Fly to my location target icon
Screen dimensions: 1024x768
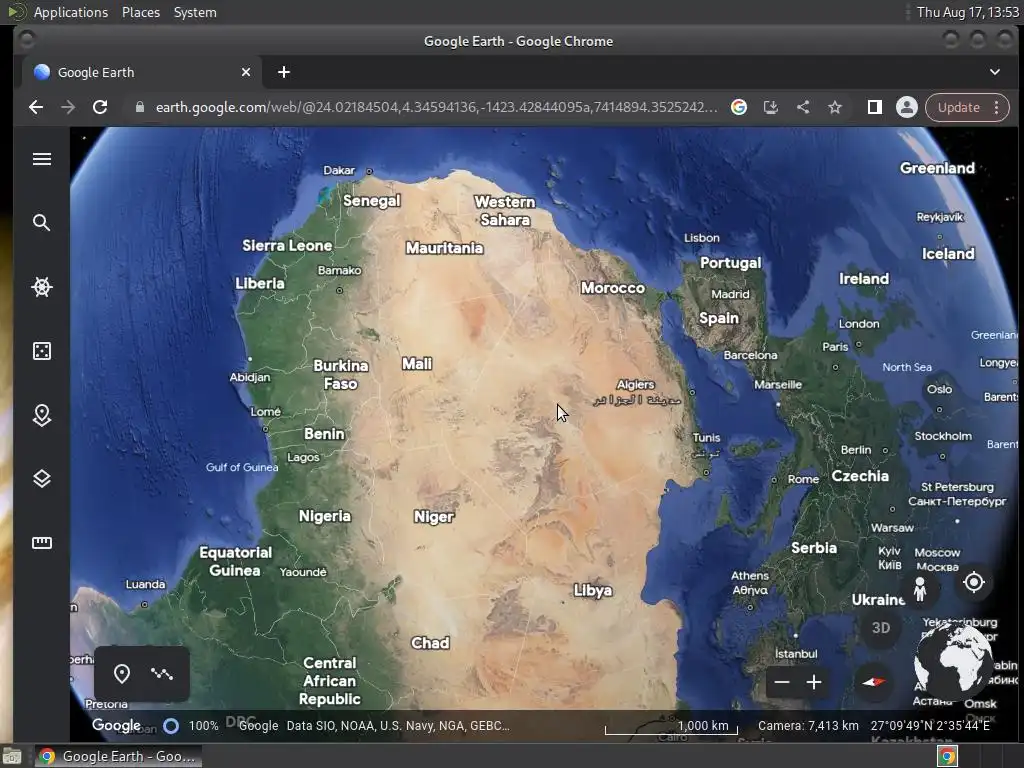[x=974, y=582]
